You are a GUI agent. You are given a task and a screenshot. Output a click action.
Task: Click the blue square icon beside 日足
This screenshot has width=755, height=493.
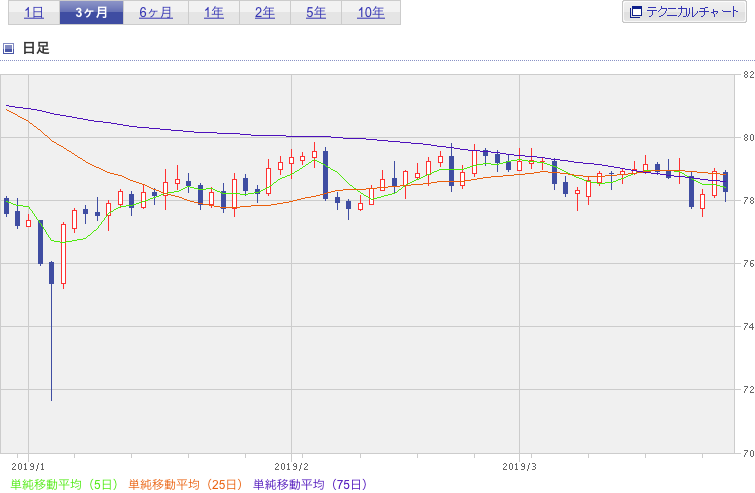pos(8,48)
